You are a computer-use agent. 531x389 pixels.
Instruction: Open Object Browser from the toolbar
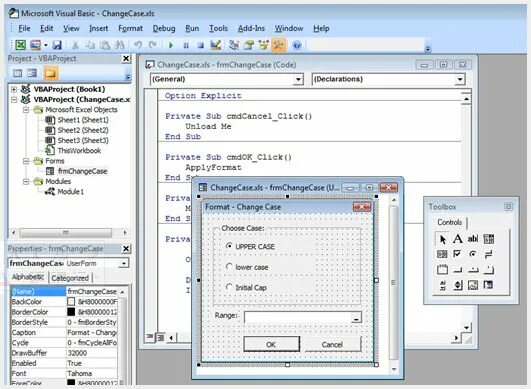point(263,45)
